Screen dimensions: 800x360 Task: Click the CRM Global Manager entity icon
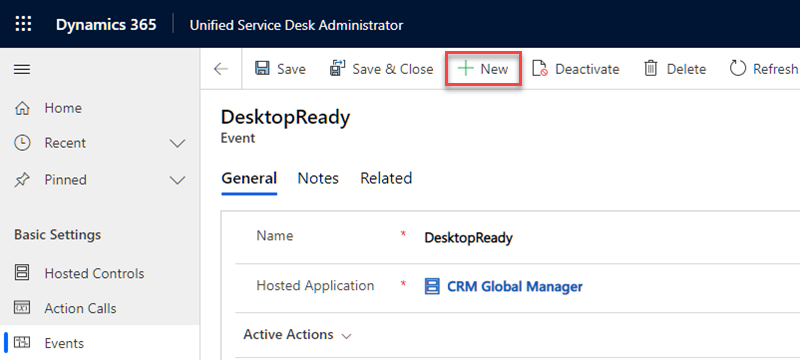[432, 287]
